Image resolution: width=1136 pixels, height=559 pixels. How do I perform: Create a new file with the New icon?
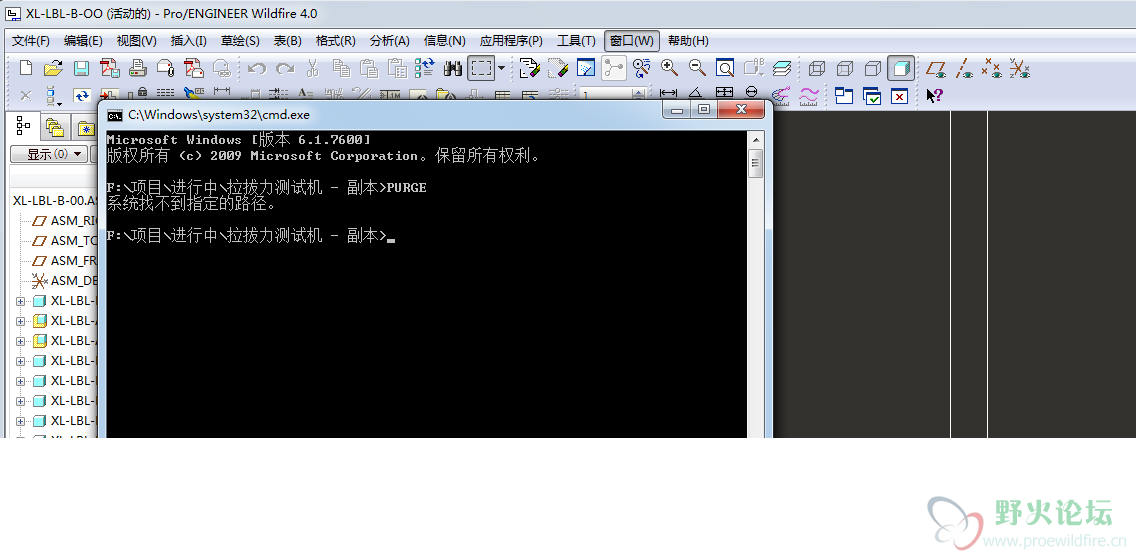click(x=26, y=68)
